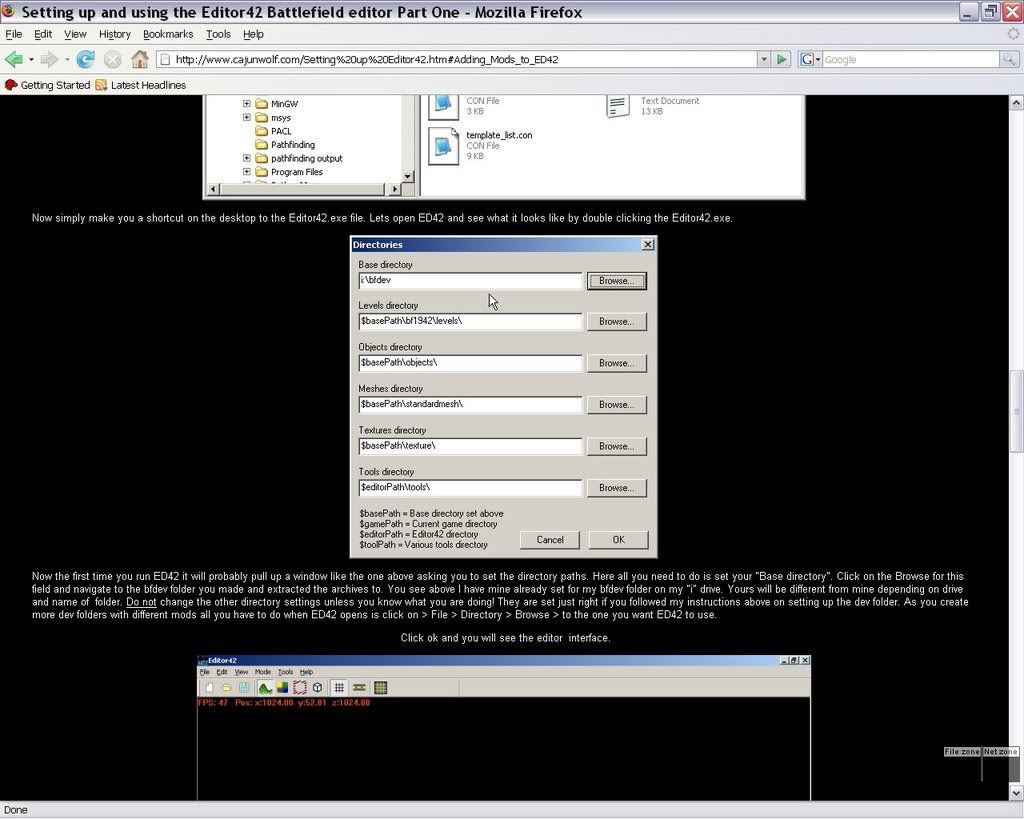Click the page scrollbar down arrow
Image resolution: width=1024 pixels, height=819 pixels.
click(1016, 793)
